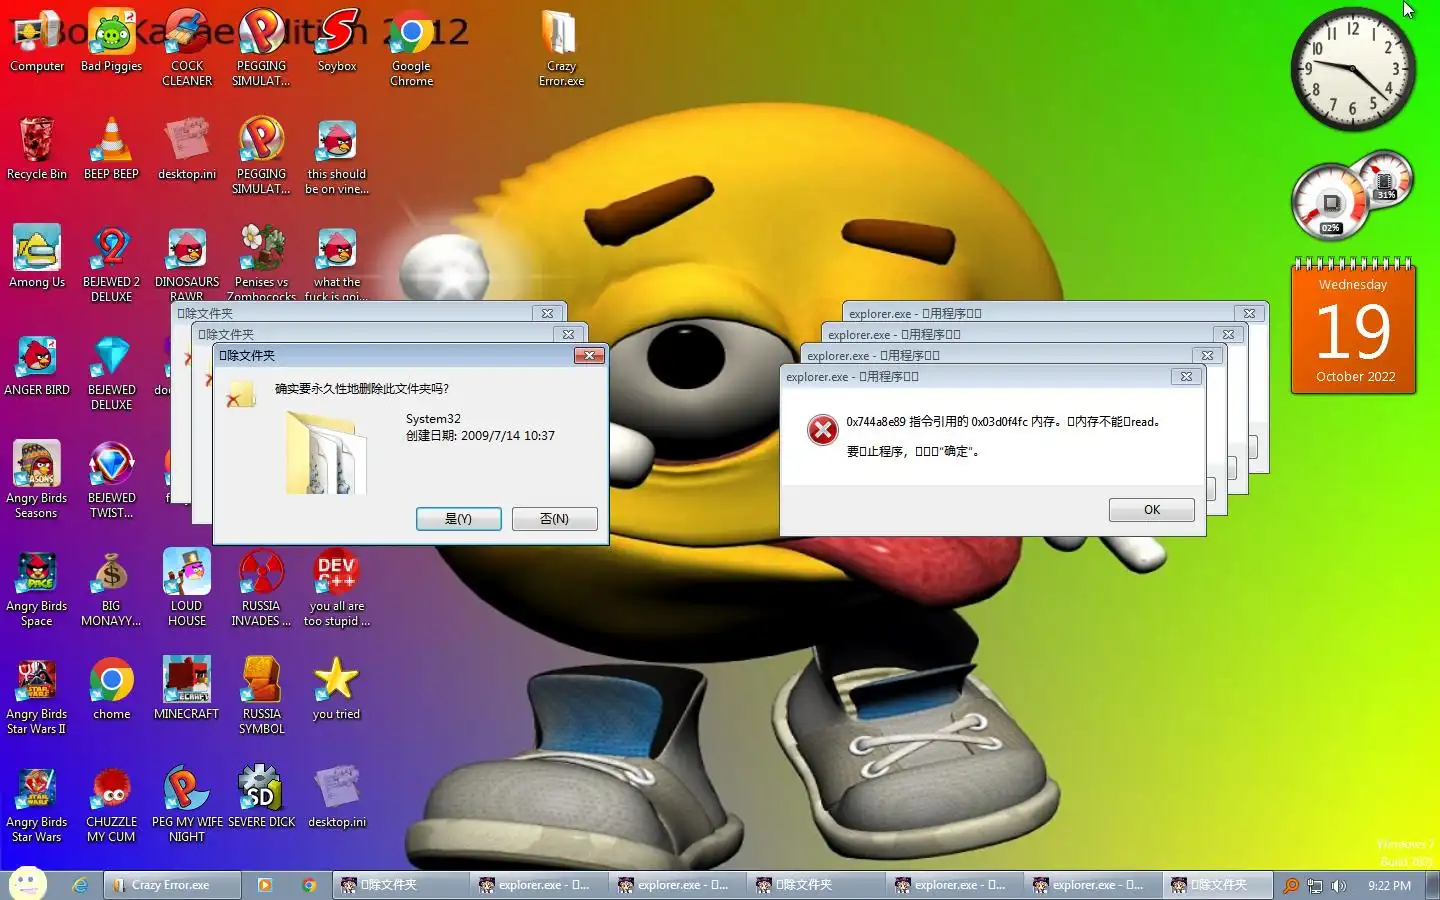1440x900 pixels.
Task: Open the network tray icon
Action: click(1315, 886)
